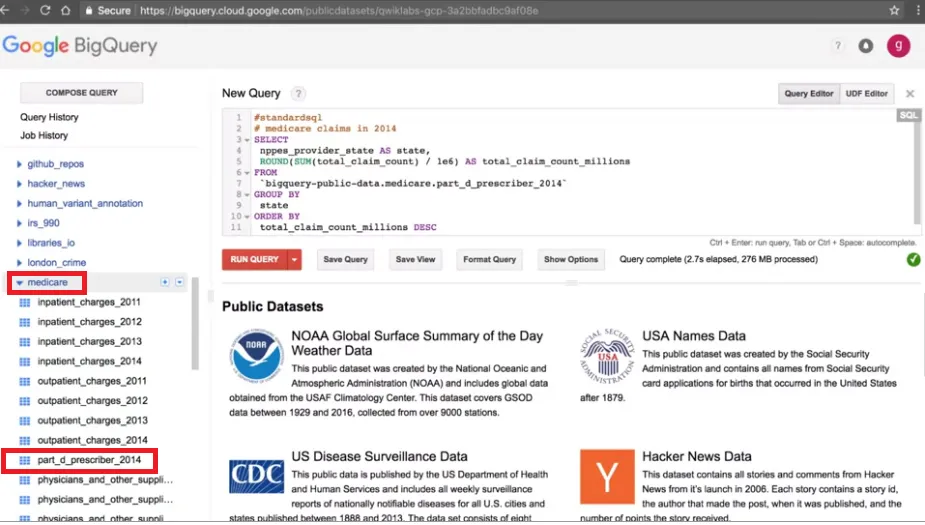Image resolution: width=925 pixels, height=525 pixels.
Task: Click the table icon for outpatient_charges_2013
Action: [25, 421]
